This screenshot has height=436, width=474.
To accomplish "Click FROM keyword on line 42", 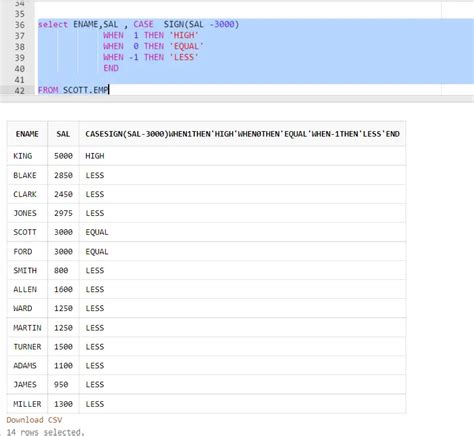I will pos(48,90).
